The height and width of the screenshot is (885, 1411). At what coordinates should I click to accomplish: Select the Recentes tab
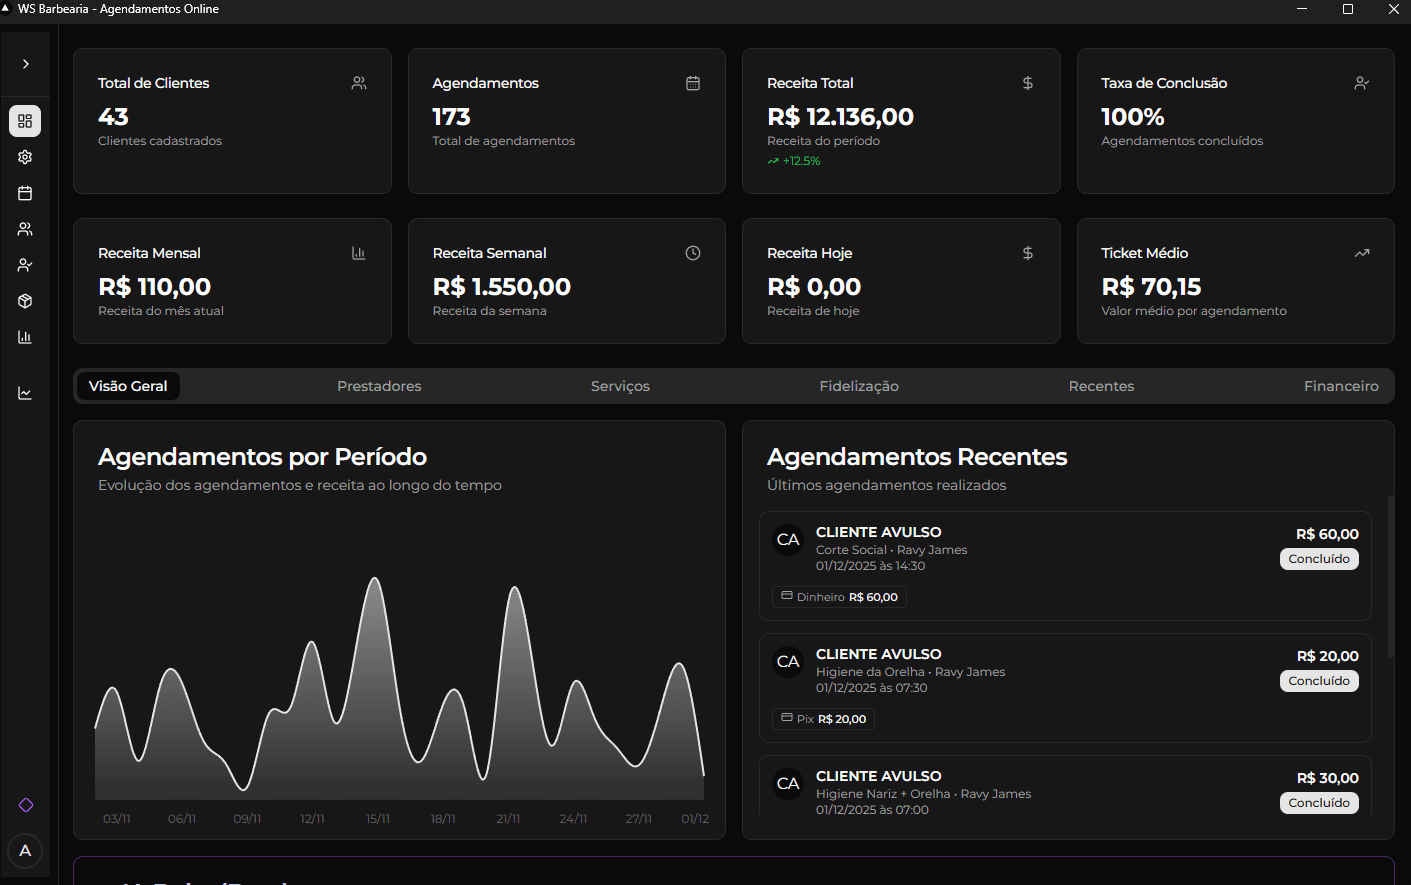[1101, 386]
